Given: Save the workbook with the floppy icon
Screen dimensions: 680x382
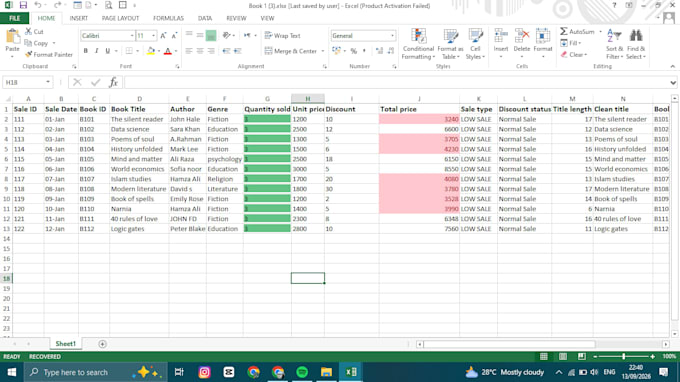Looking at the screenshot, I should pyautogui.click(x=23, y=5).
